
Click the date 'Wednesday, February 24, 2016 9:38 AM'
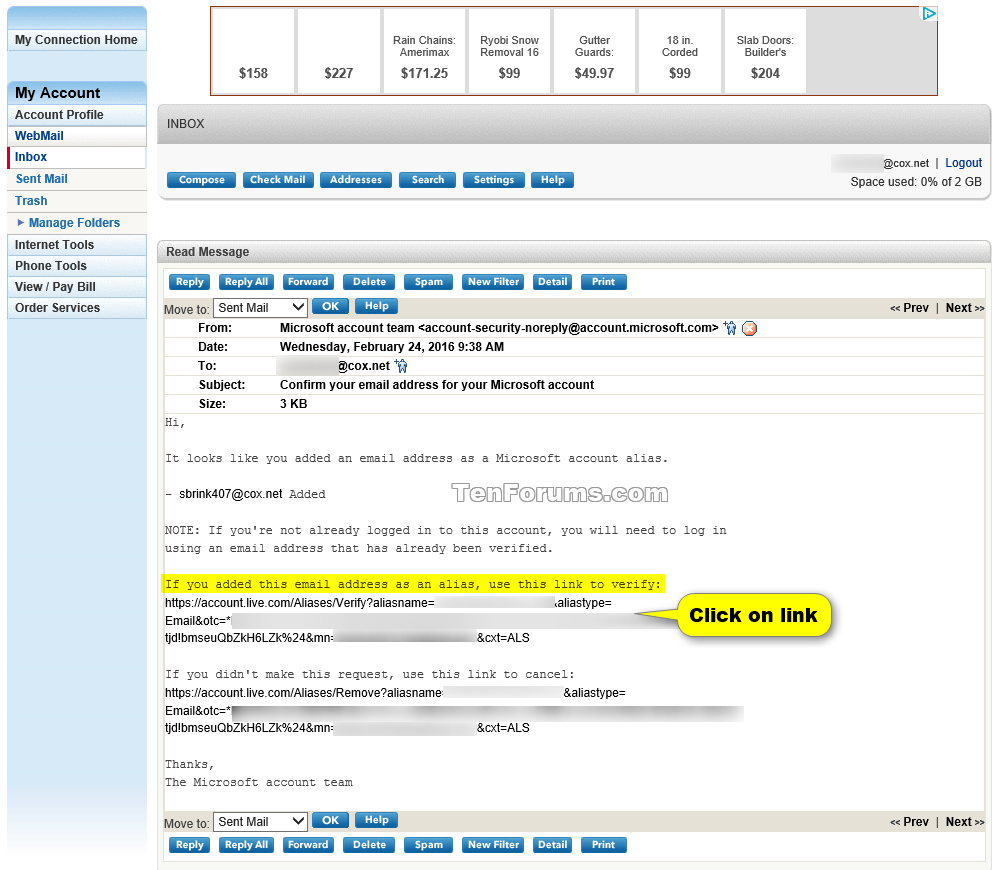(392, 347)
